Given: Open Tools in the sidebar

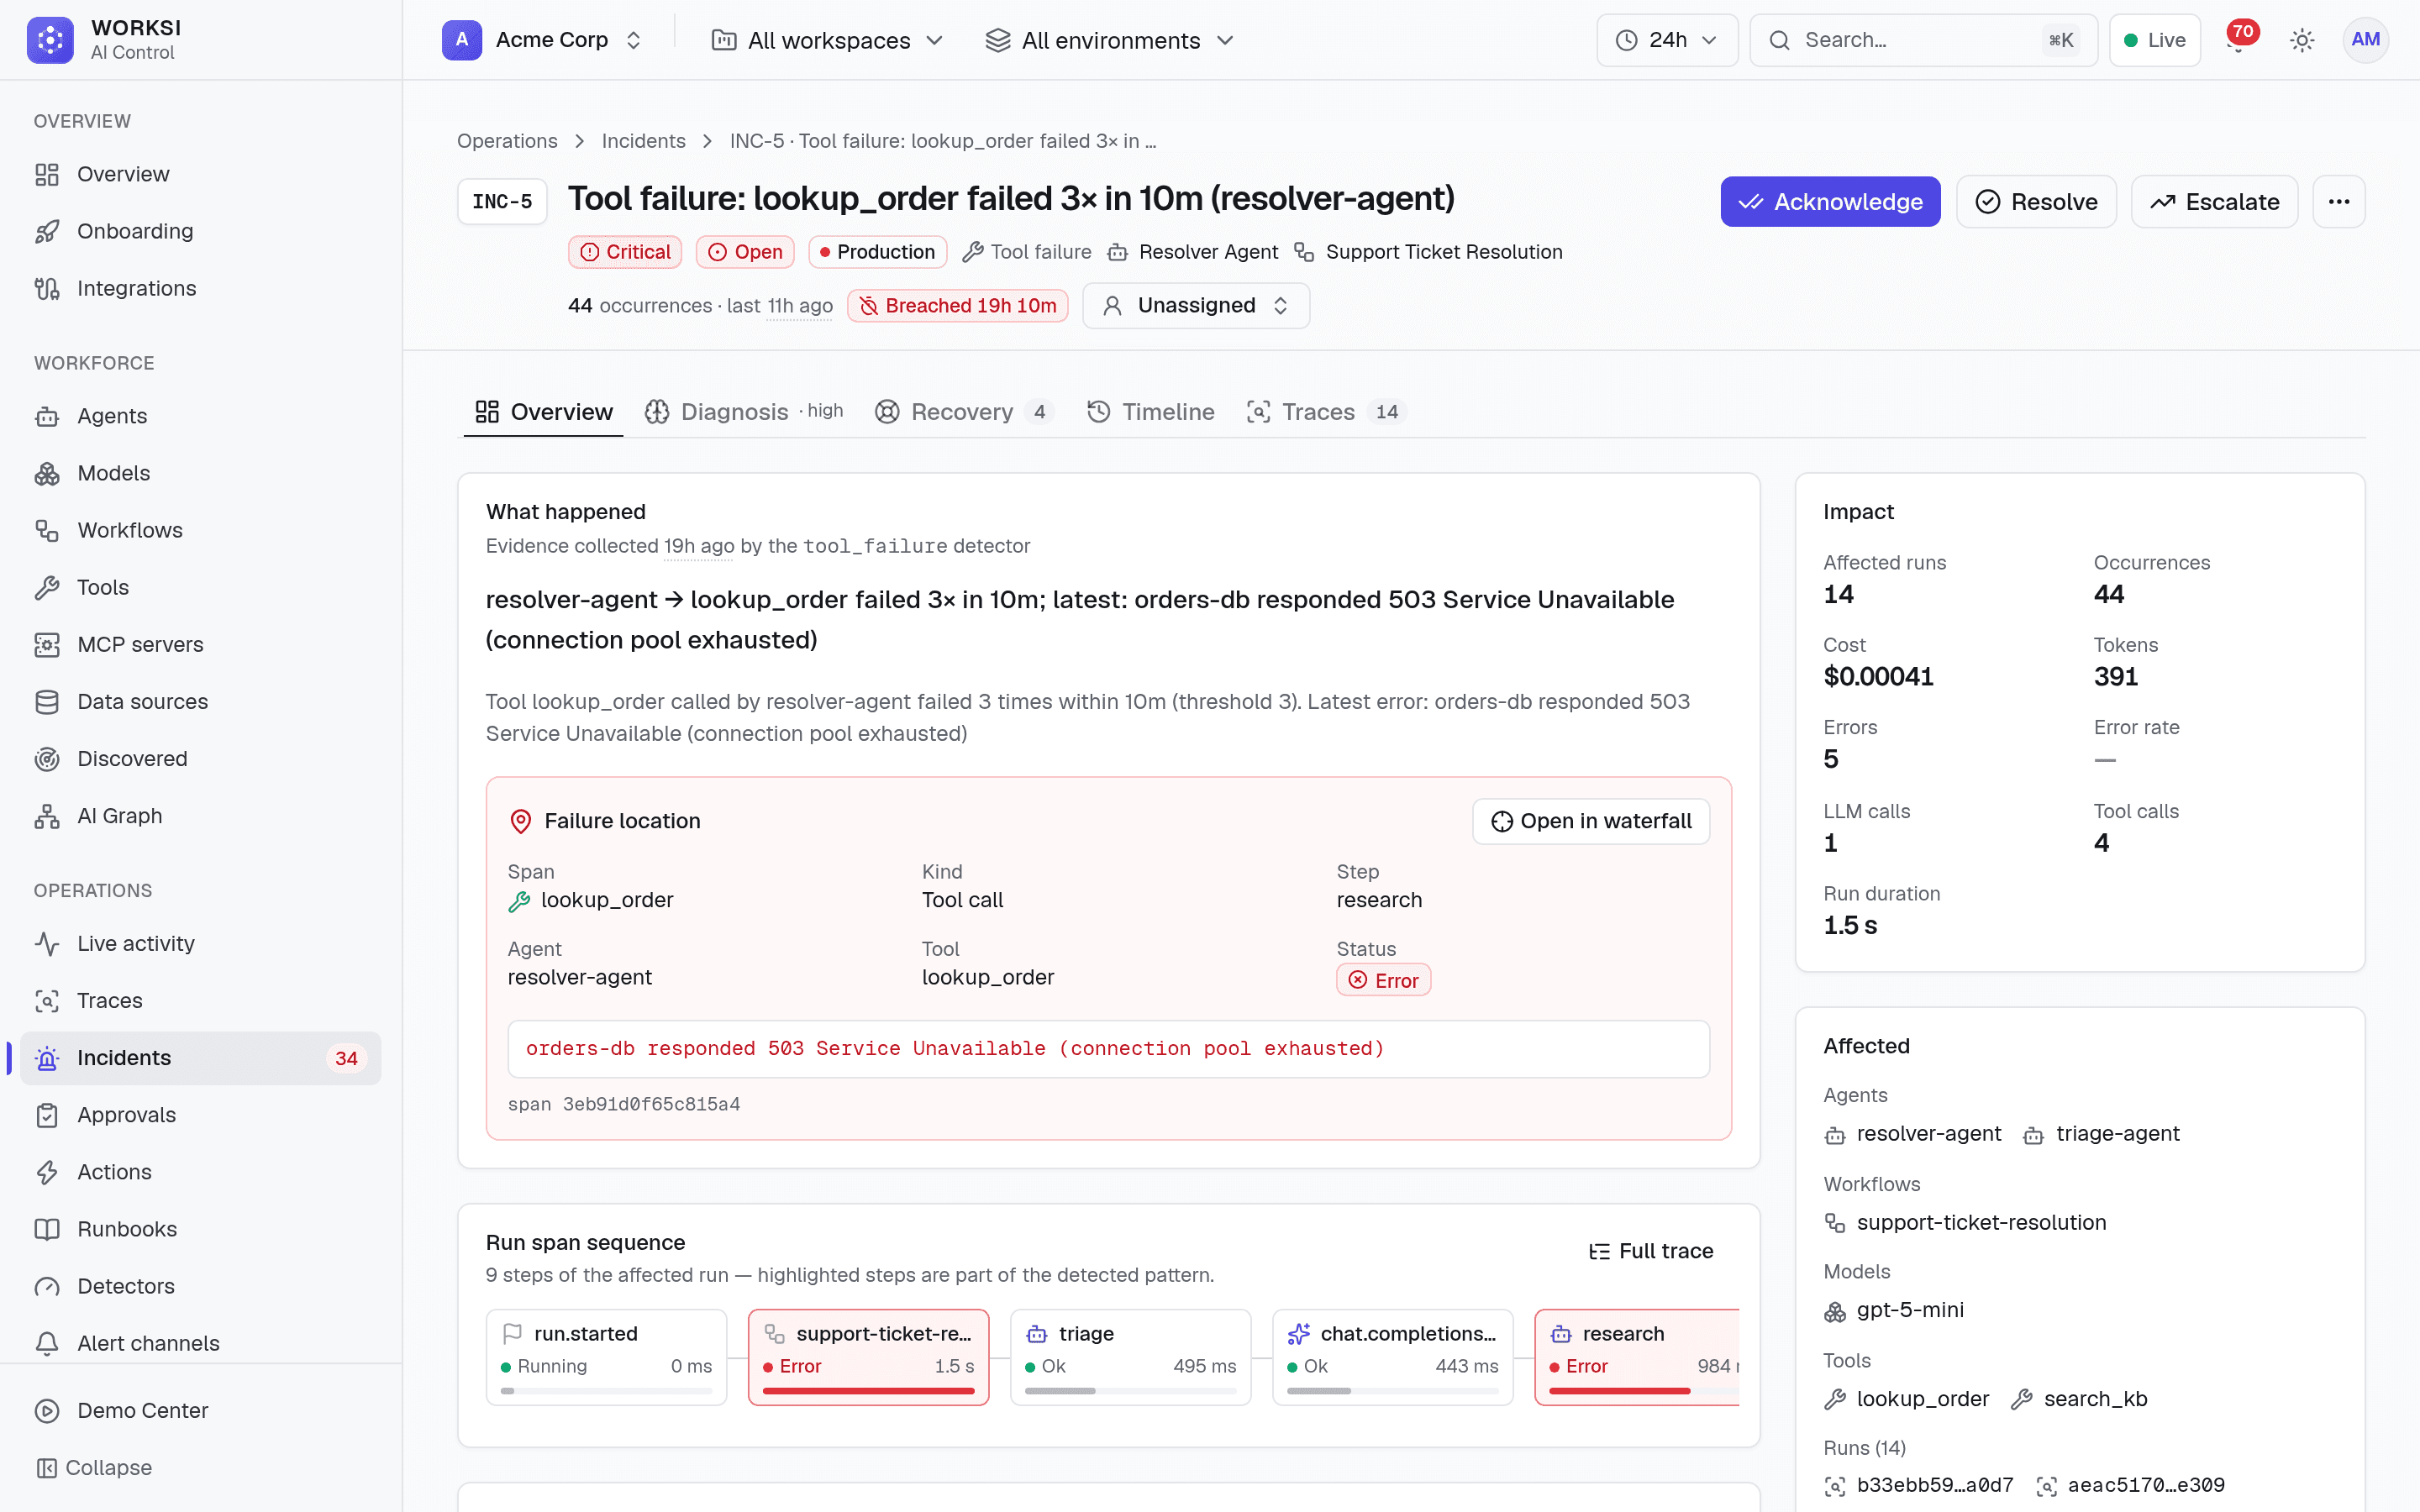Looking at the screenshot, I should (201, 587).
